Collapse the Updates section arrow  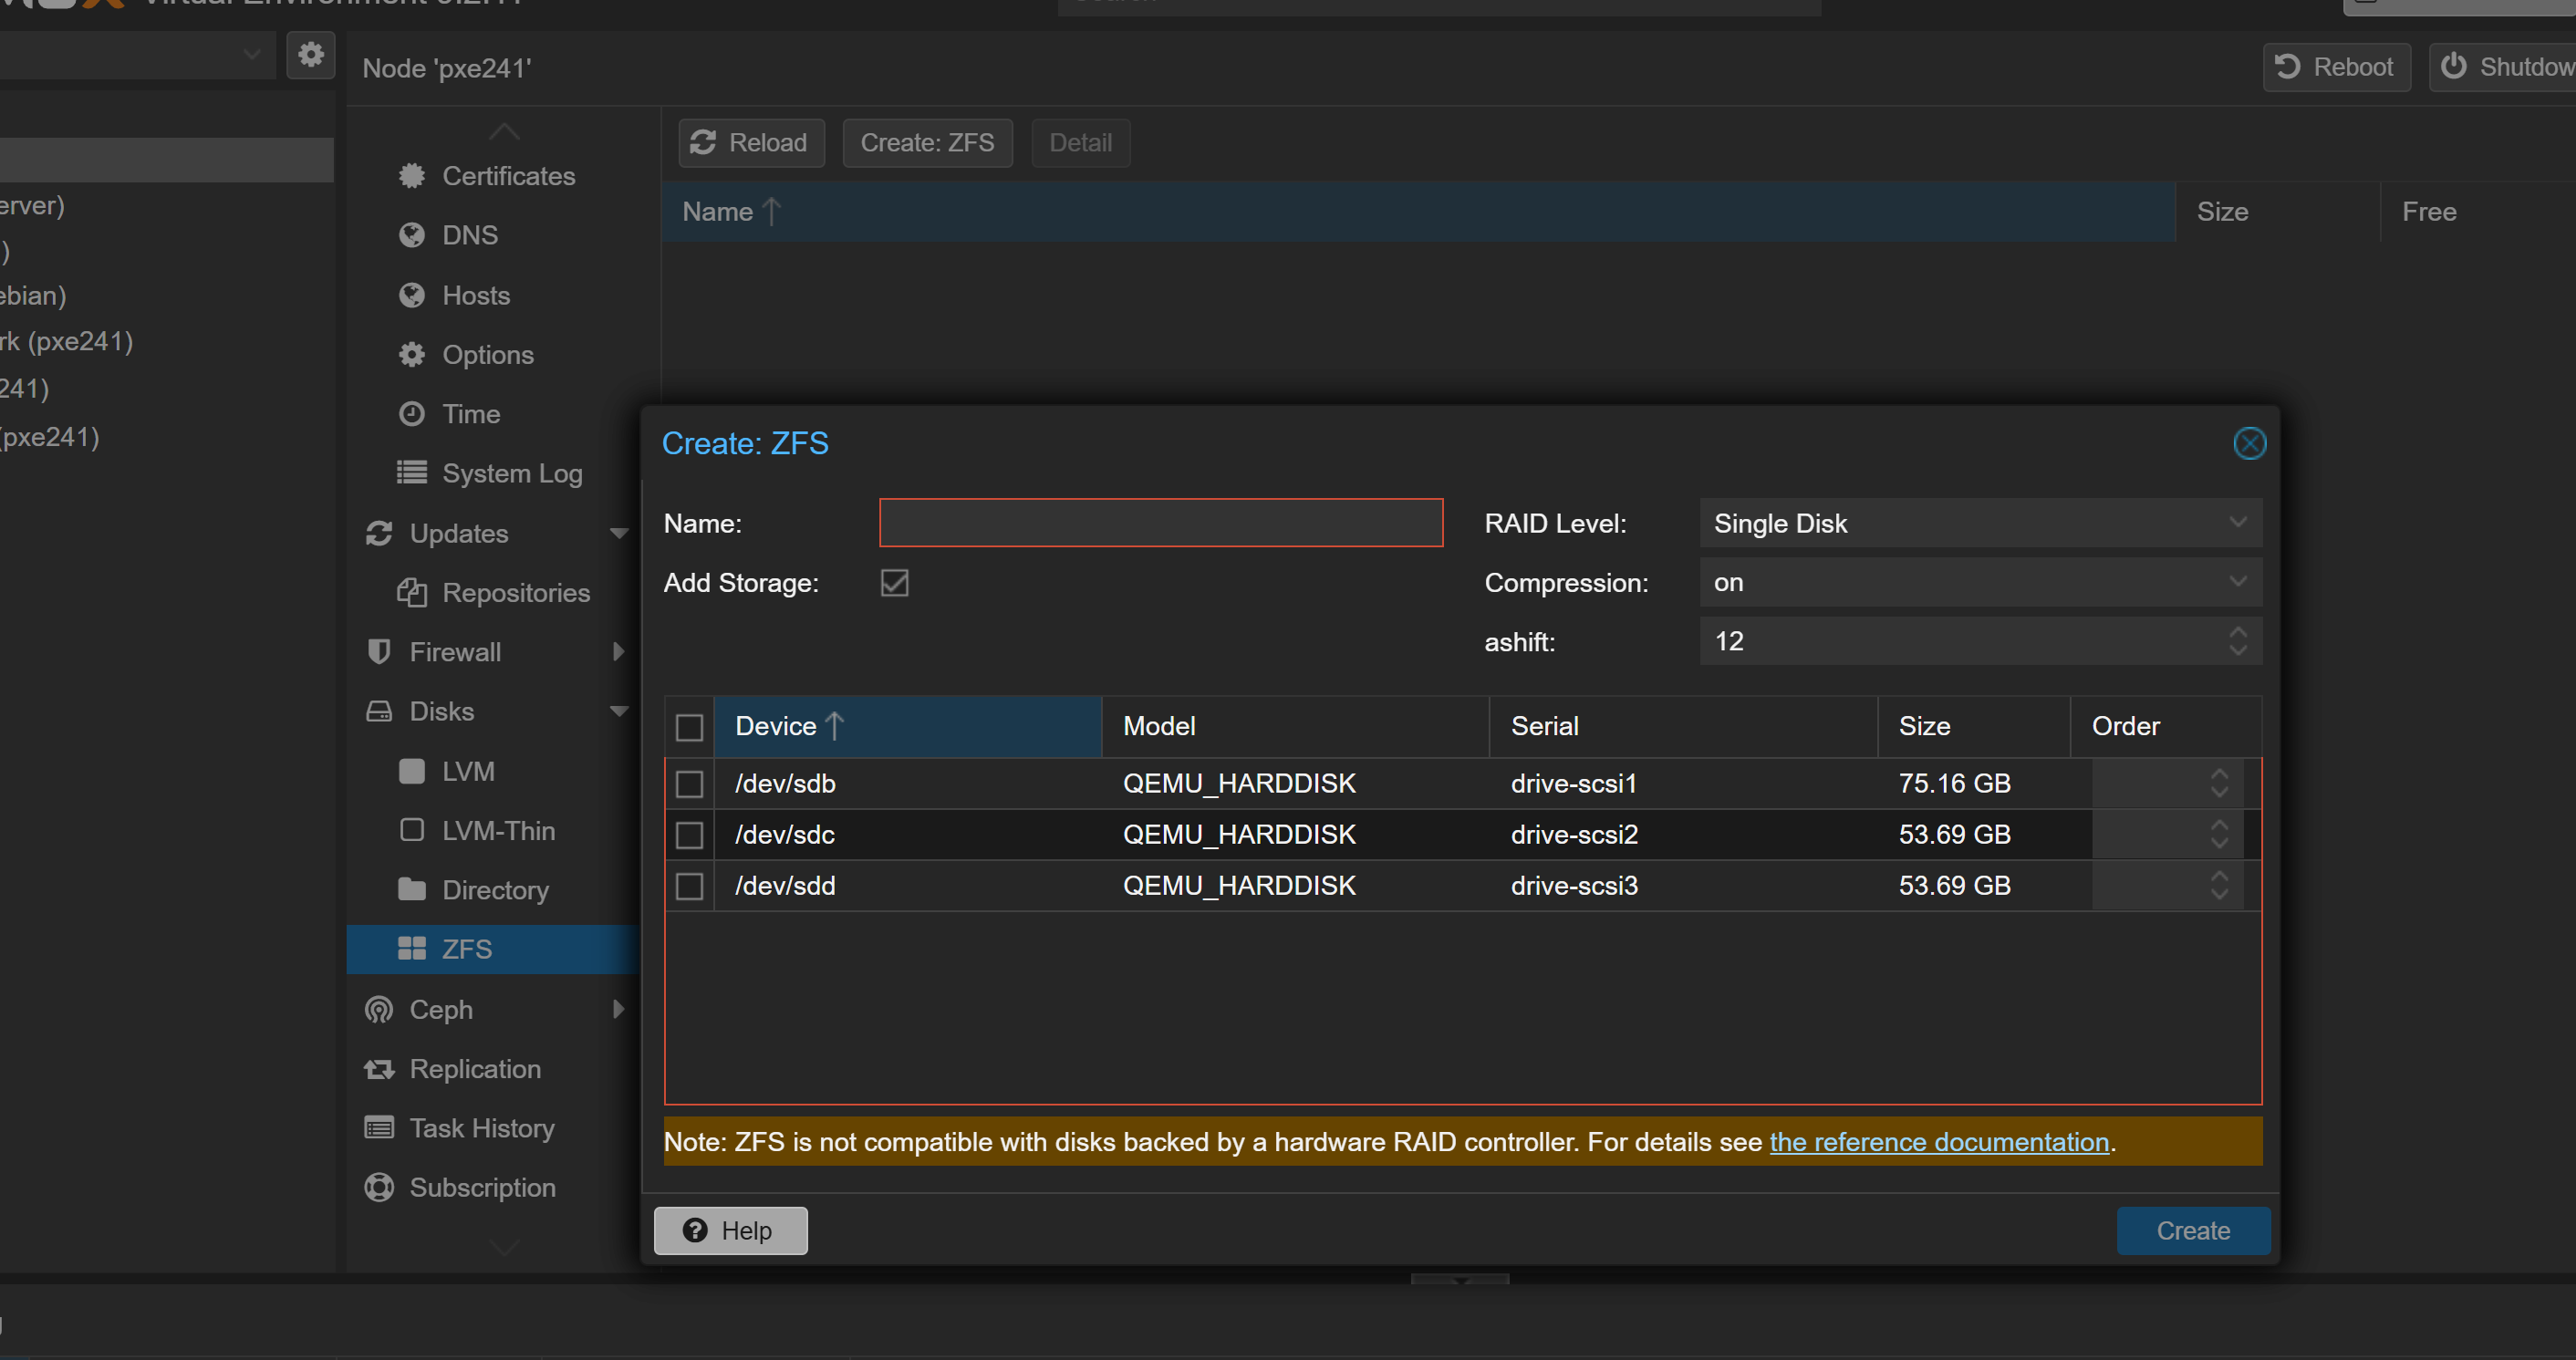point(619,533)
